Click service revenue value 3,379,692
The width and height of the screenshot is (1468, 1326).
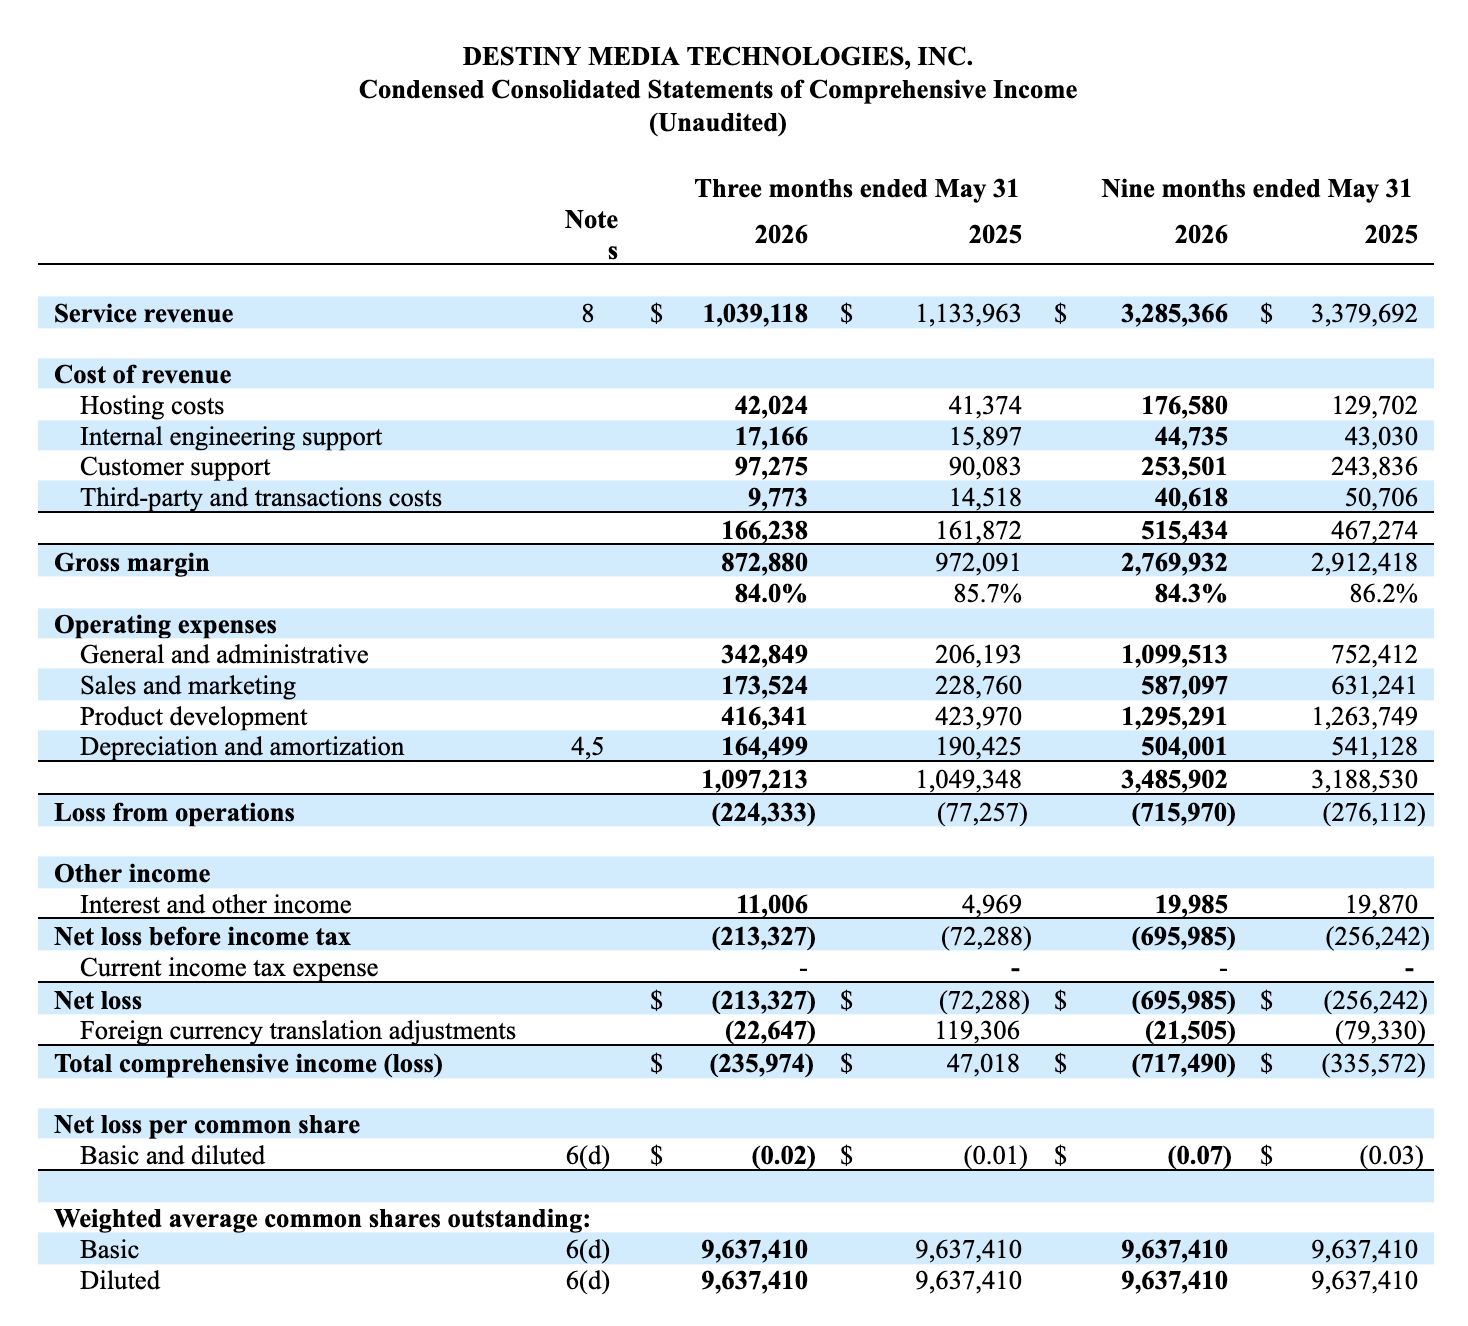pyautogui.click(x=1364, y=314)
